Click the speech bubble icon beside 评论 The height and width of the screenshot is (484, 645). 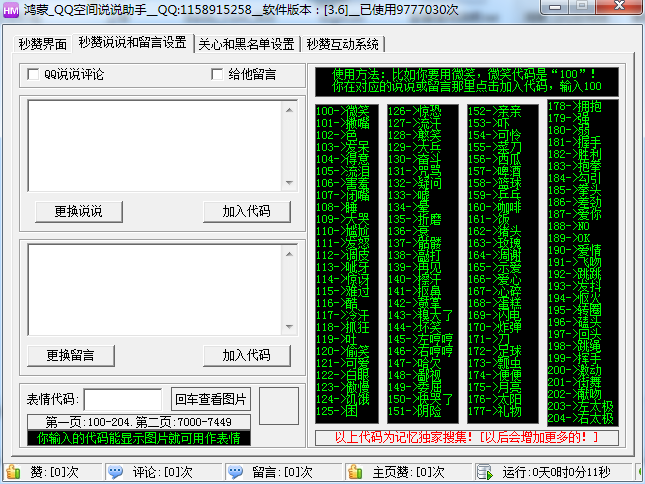(116, 472)
